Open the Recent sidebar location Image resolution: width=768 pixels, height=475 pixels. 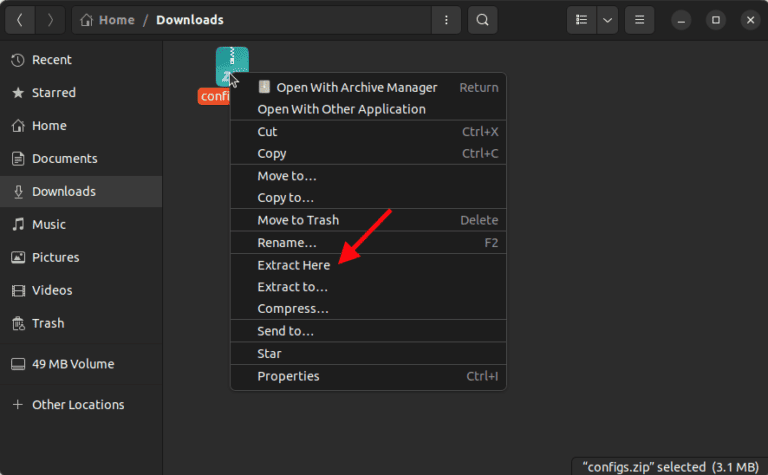click(51, 60)
